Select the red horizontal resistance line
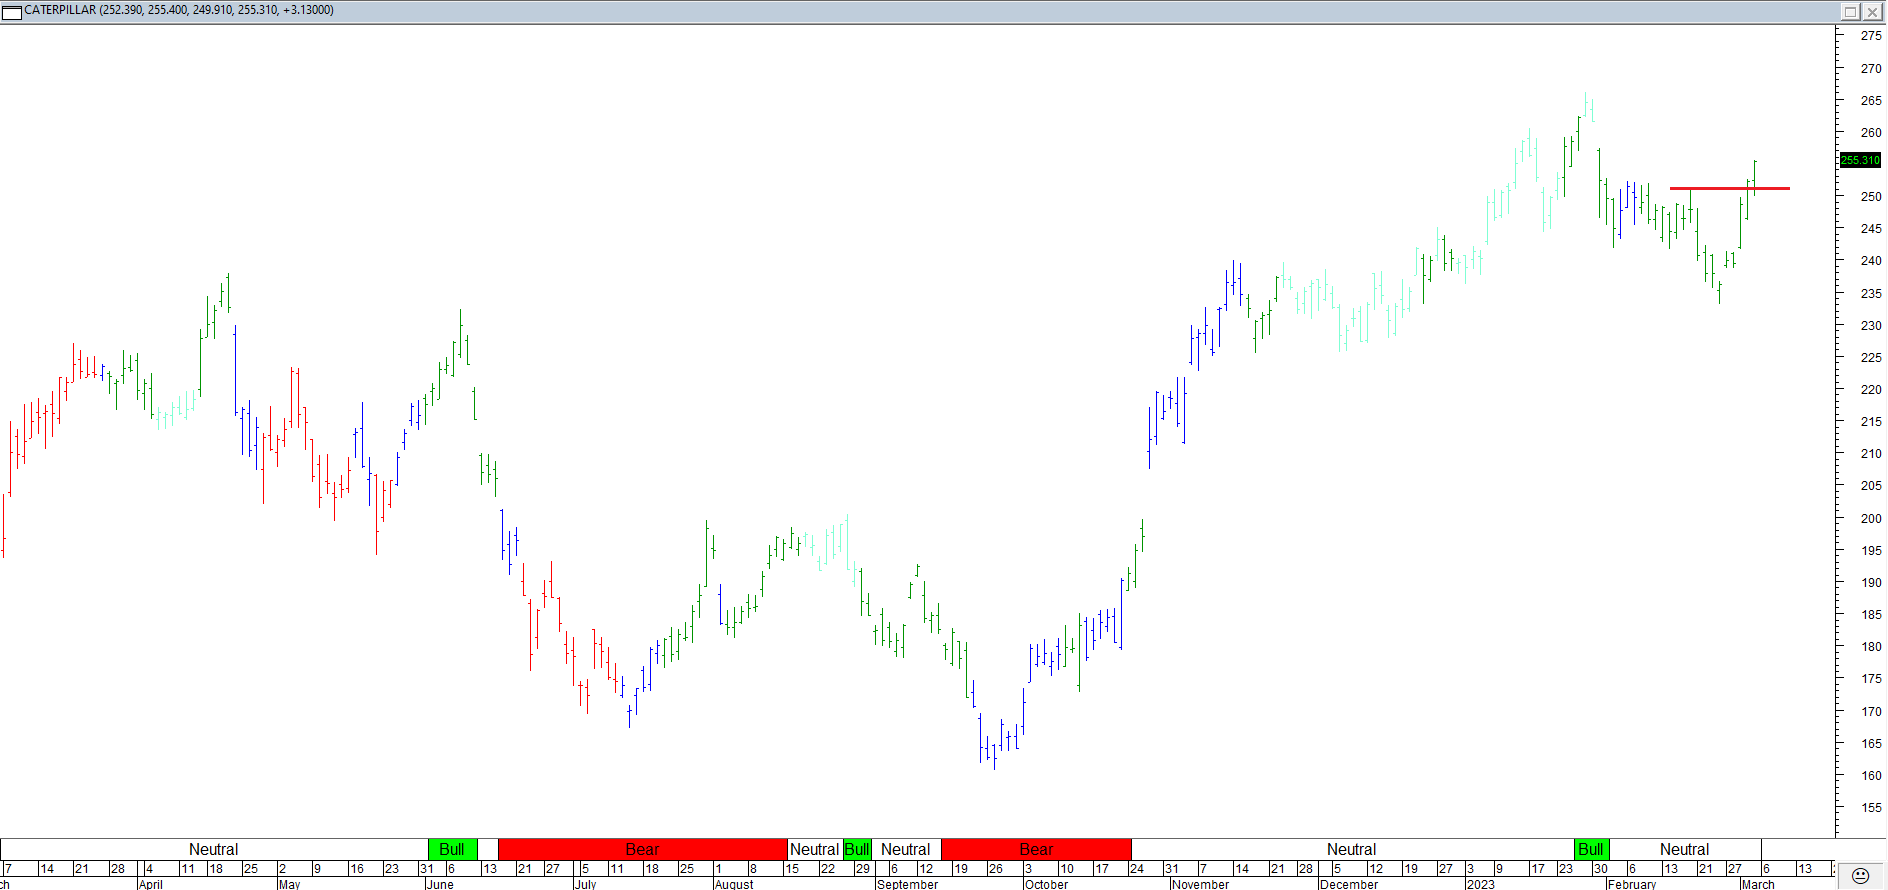The width and height of the screenshot is (1888, 890). [1729, 188]
